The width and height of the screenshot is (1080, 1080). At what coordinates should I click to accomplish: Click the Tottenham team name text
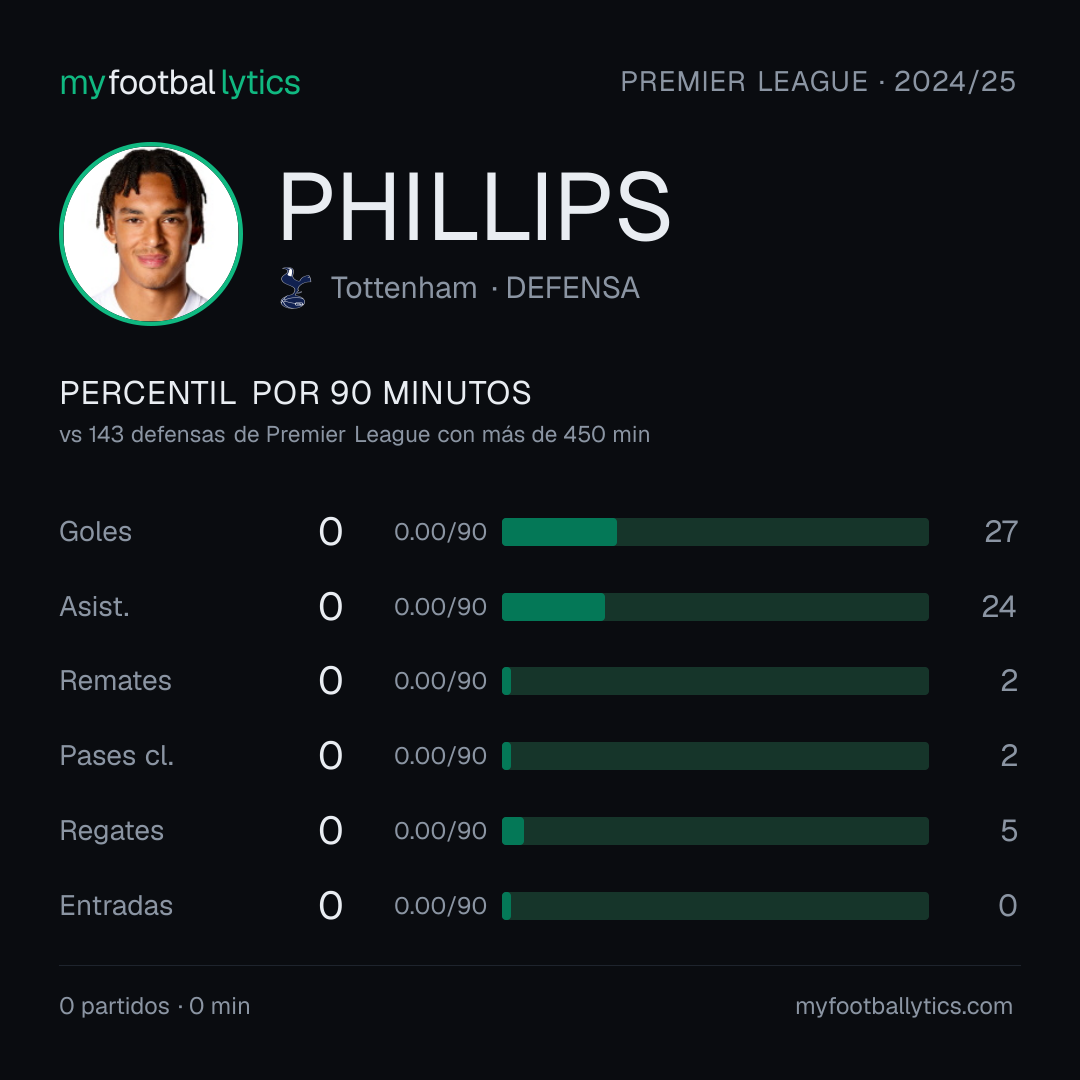(x=404, y=288)
